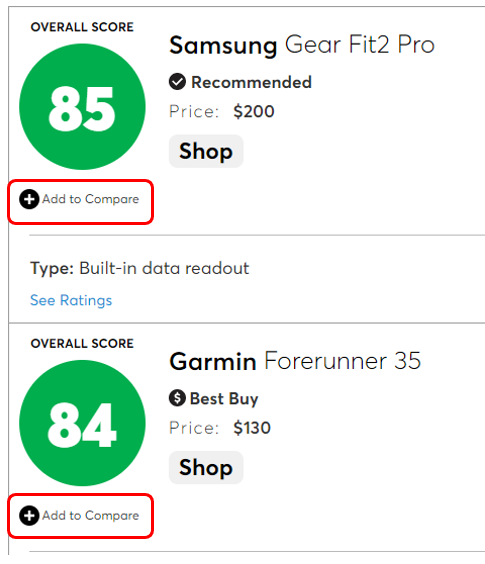Screen dimensions: 485x564
Task: Open the See Ratings link
Action: tap(71, 300)
